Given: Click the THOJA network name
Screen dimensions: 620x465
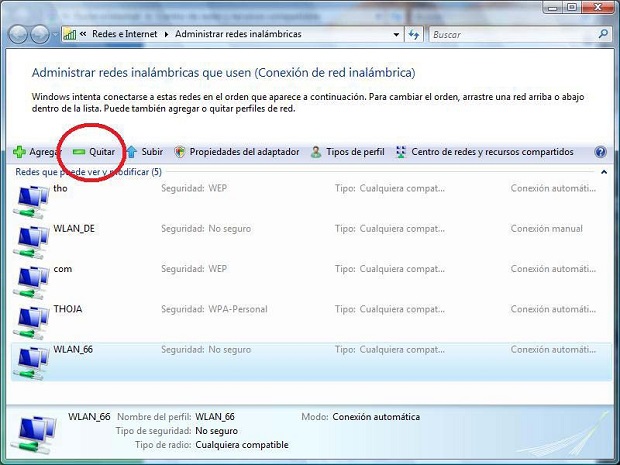Looking at the screenshot, I should tap(68, 309).
